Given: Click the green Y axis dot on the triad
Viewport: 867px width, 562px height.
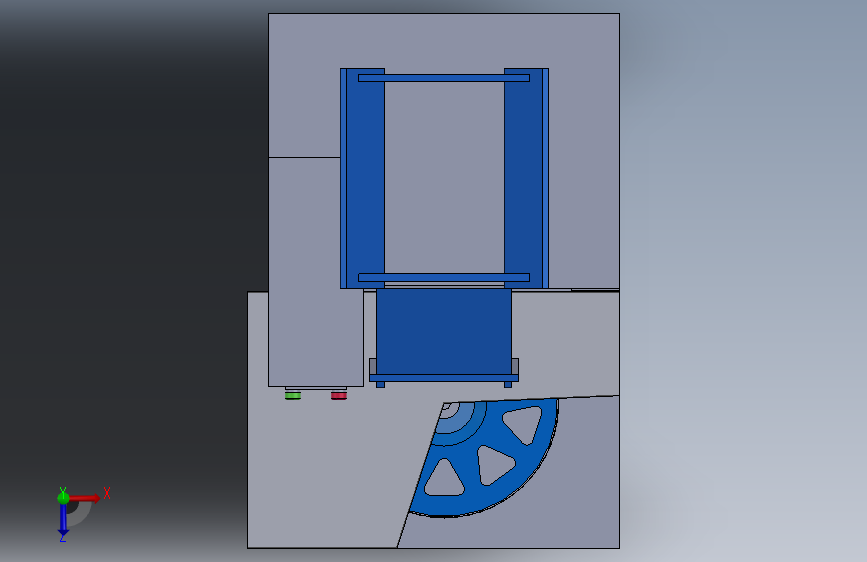Looking at the screenshot, I should point(63,497).
